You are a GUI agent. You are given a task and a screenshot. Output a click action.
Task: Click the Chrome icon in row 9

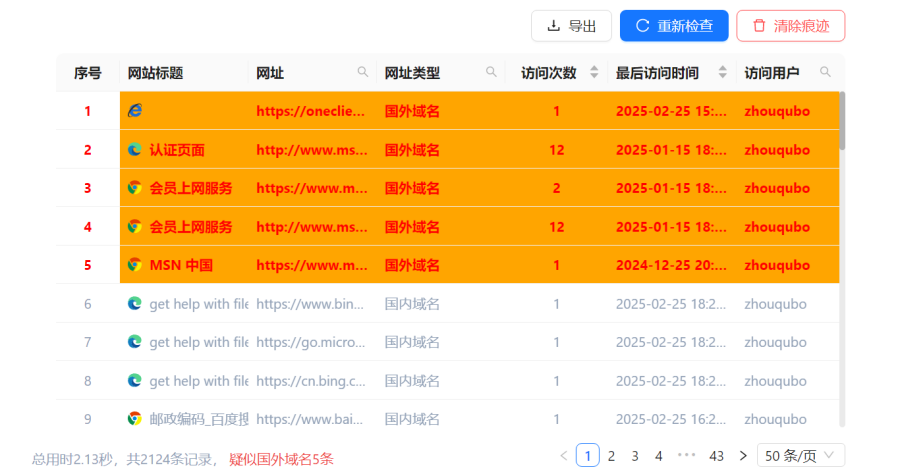[x=134, y=419]
